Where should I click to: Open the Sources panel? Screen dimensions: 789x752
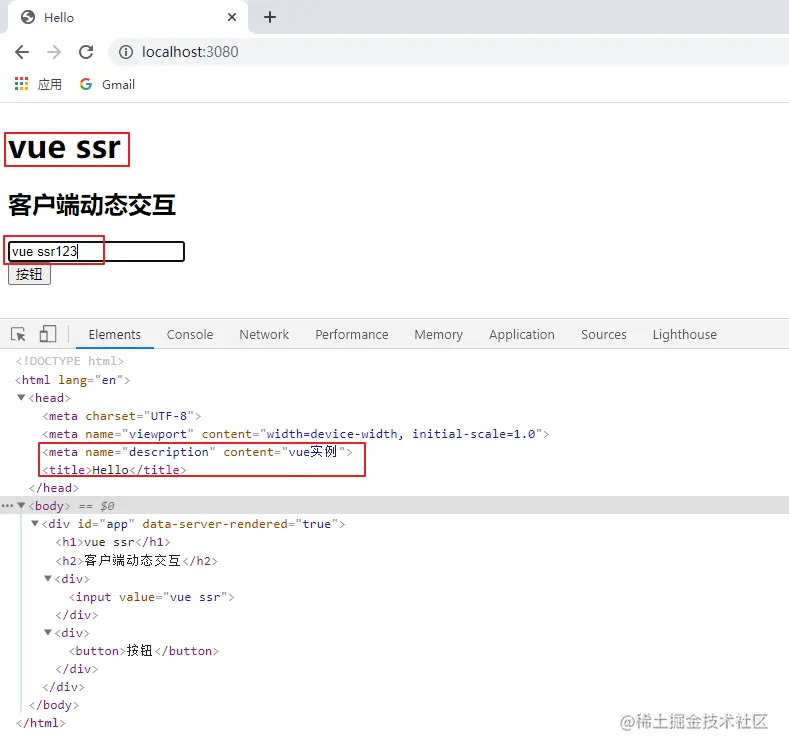(x=604, y=335)
